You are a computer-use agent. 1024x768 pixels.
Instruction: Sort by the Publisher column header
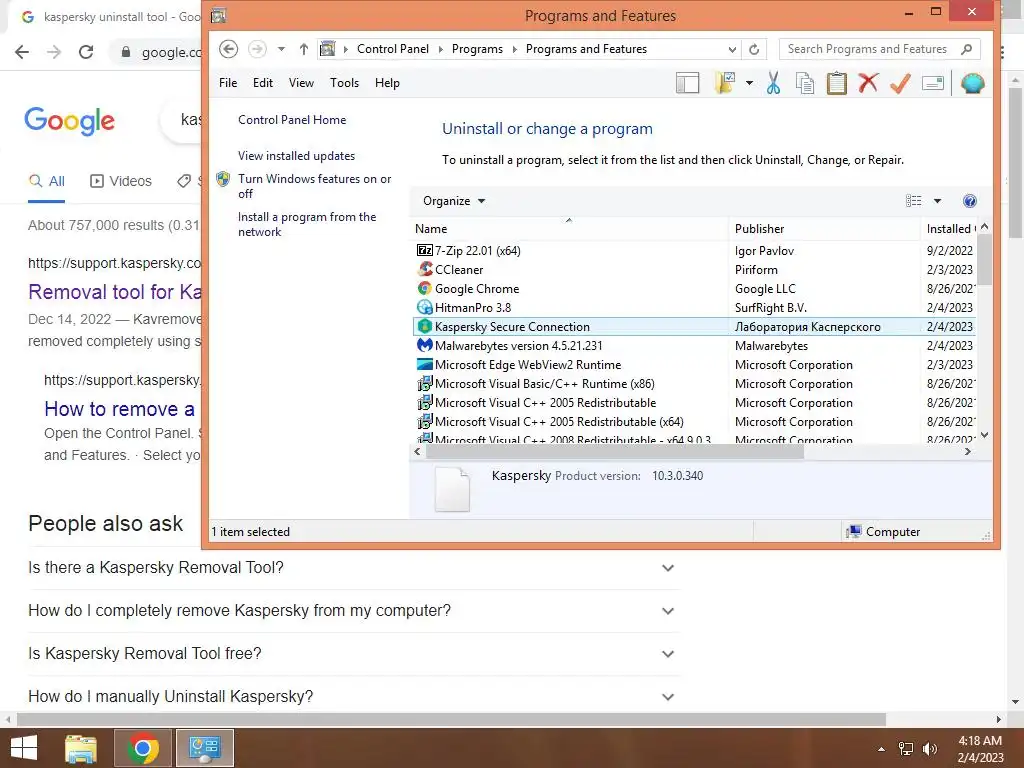[824, 229]
